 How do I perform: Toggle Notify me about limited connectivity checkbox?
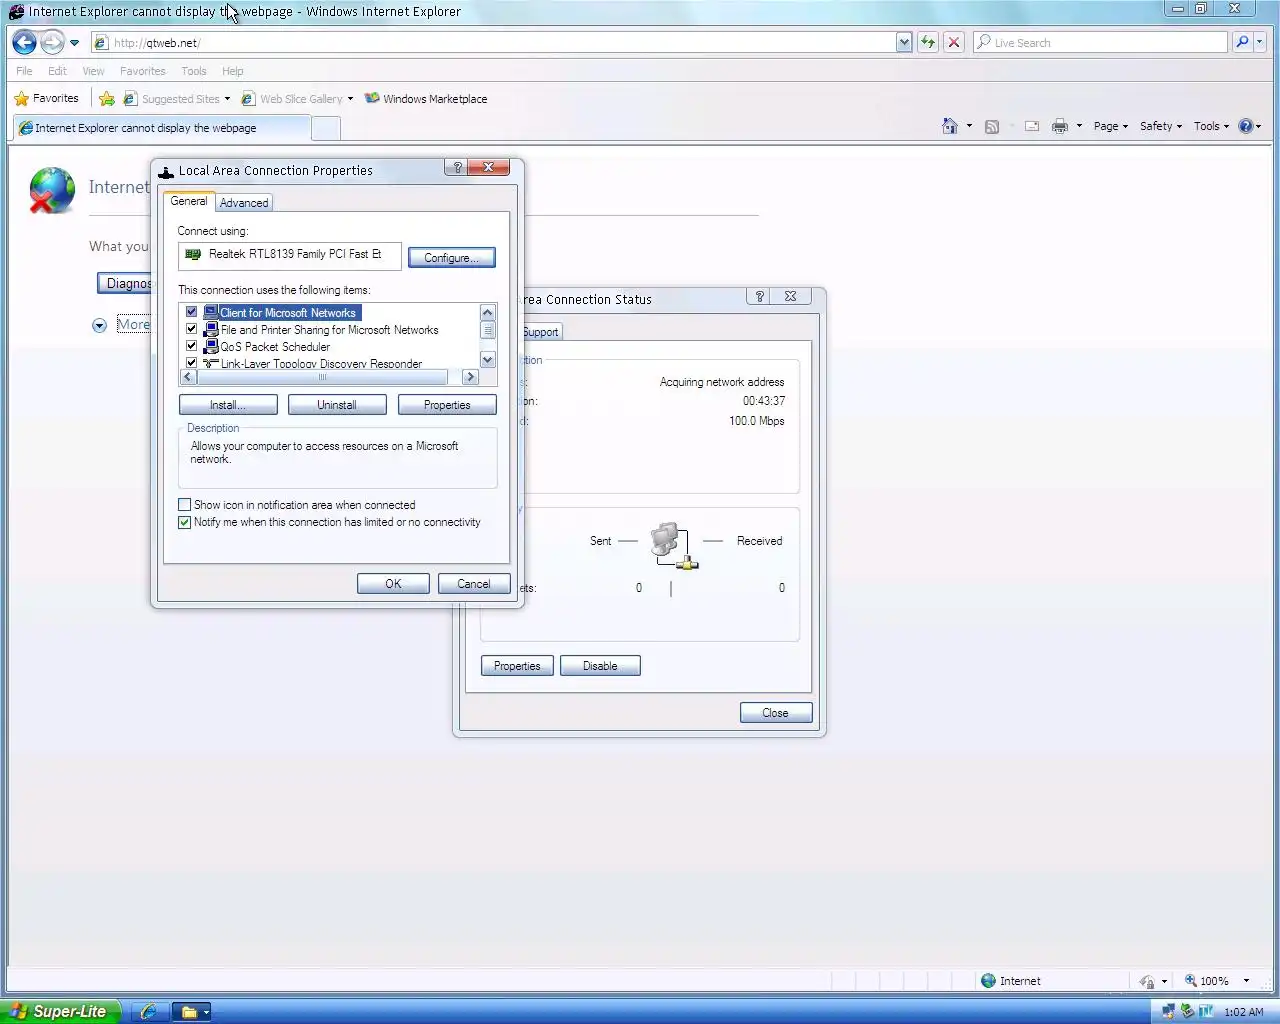point(184,522)
